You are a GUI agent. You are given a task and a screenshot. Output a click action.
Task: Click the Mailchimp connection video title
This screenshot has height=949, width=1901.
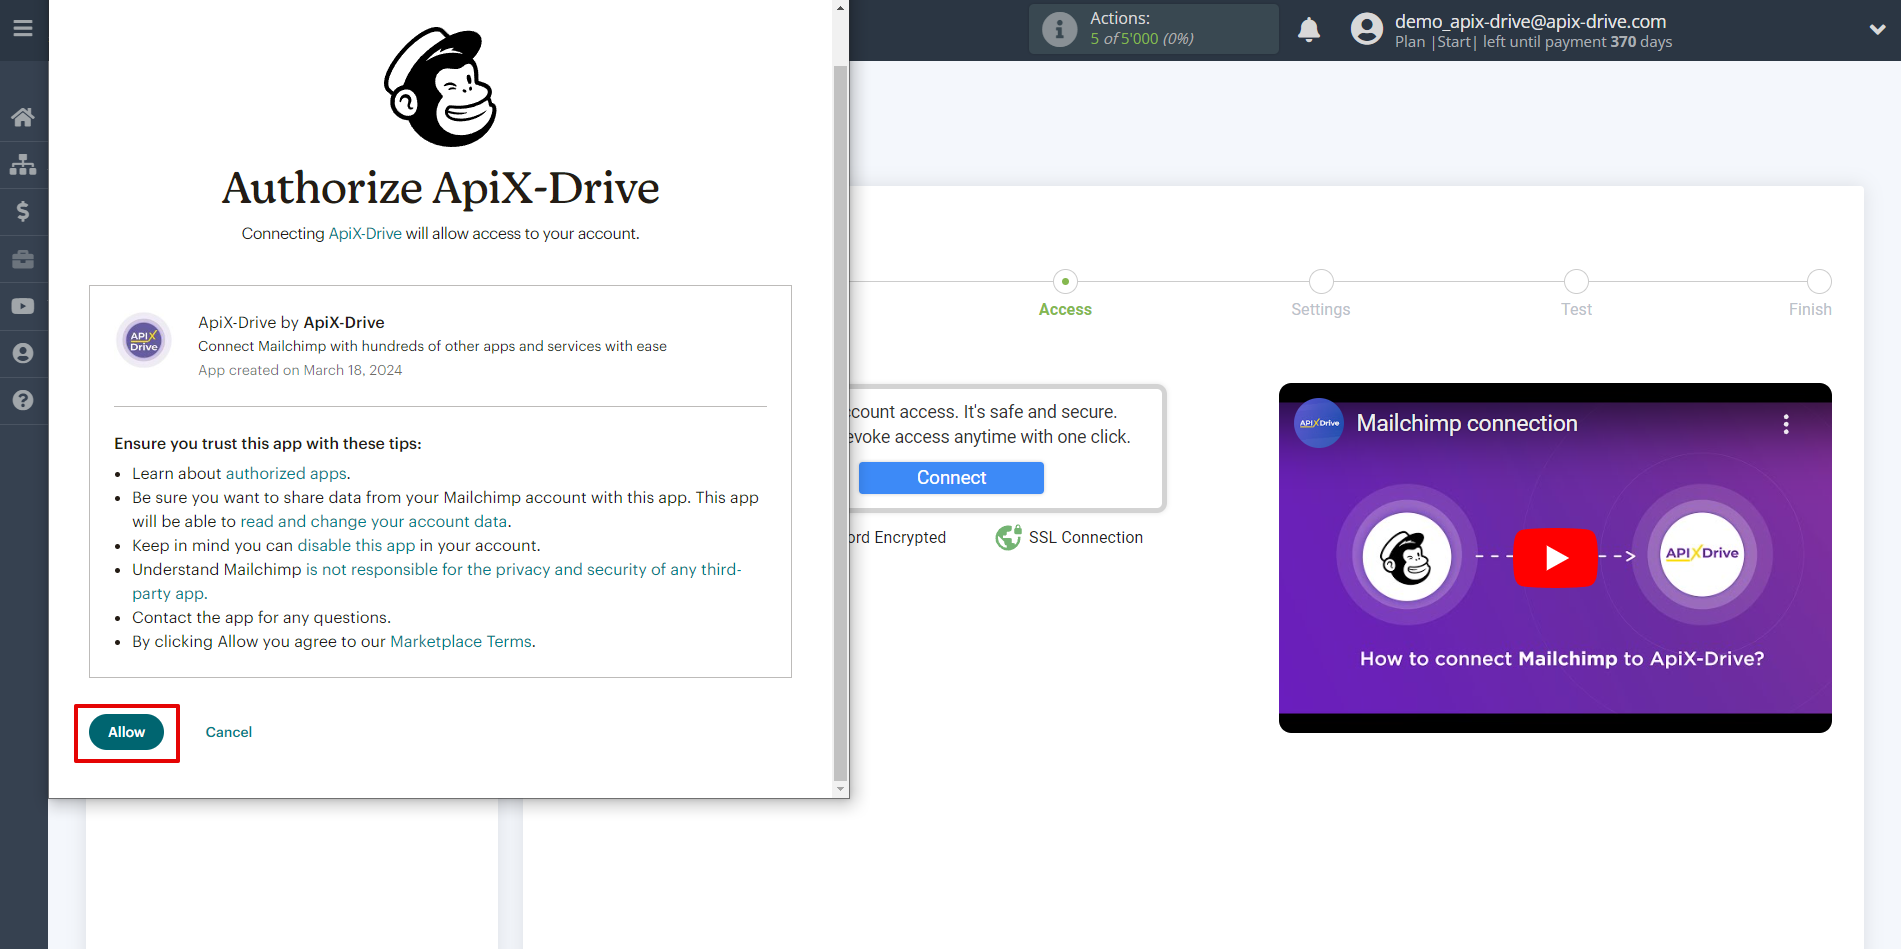tap(1467, 423)
